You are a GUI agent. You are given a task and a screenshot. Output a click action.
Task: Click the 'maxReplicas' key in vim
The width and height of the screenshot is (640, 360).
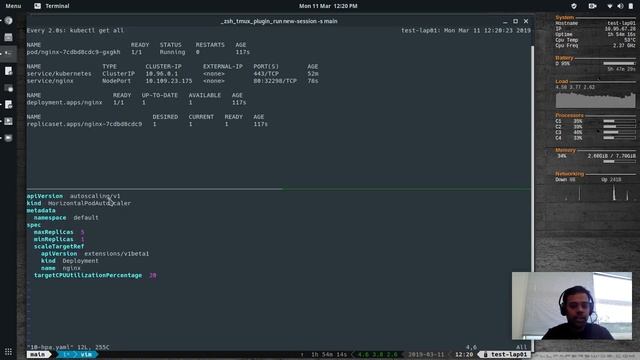tap(53, 232)
